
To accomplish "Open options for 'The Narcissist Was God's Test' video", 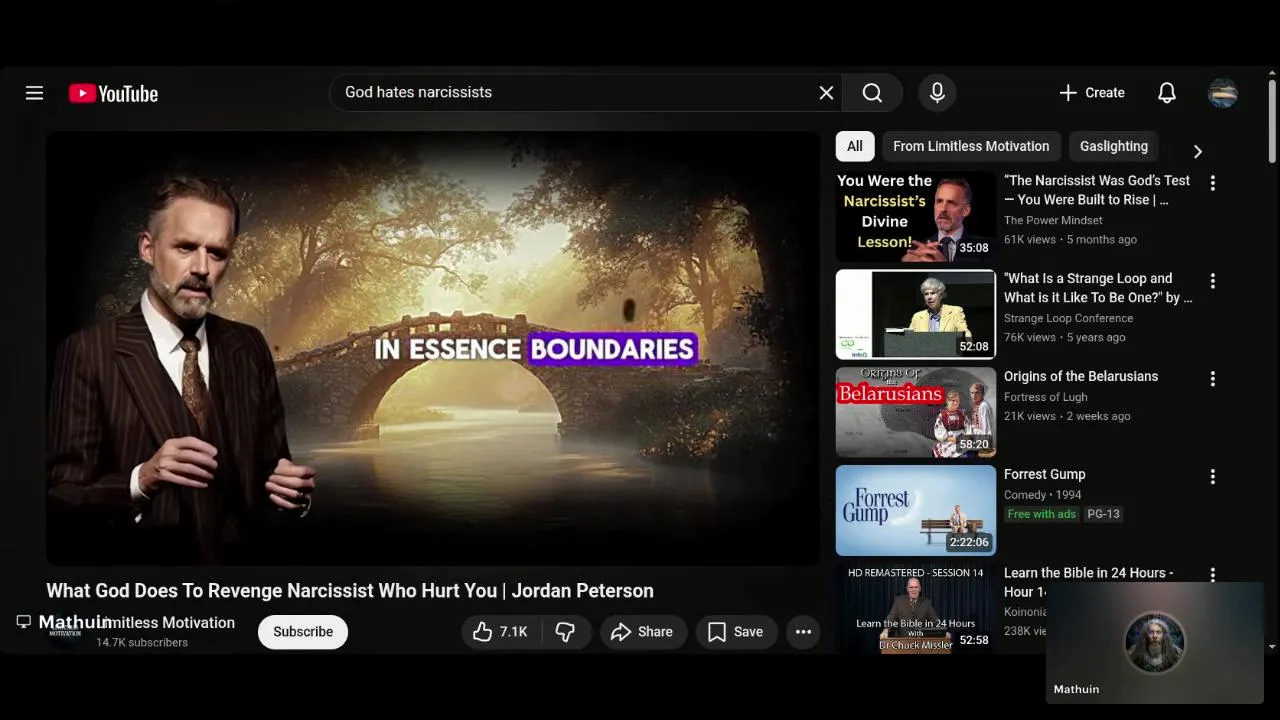I will coord(1212,183).
